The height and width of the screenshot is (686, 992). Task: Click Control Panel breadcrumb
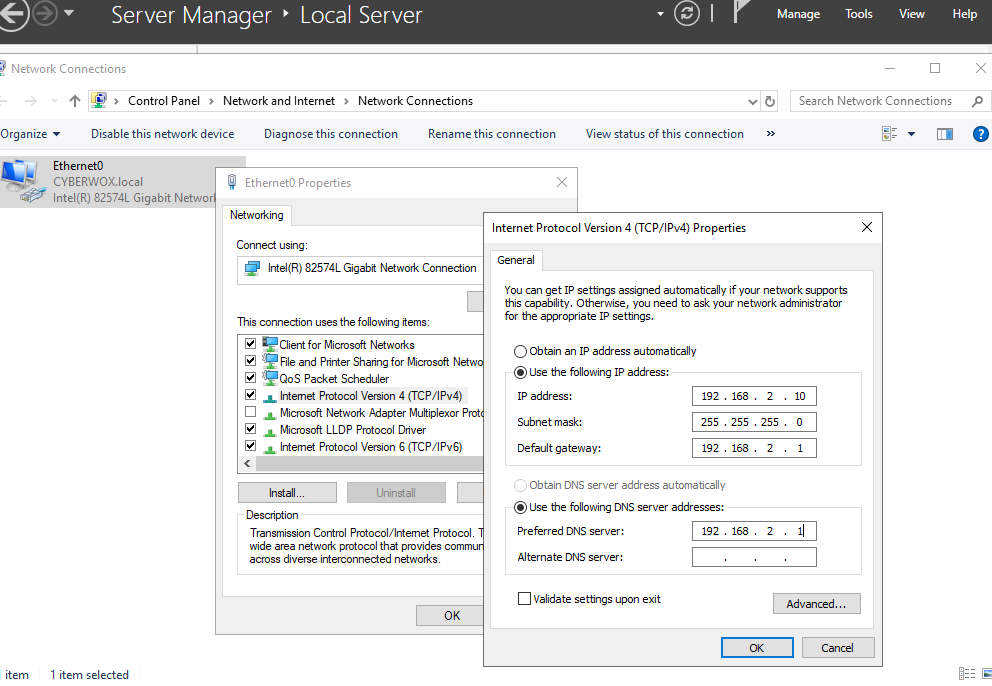pyautogui.click(x=164, y=101)
